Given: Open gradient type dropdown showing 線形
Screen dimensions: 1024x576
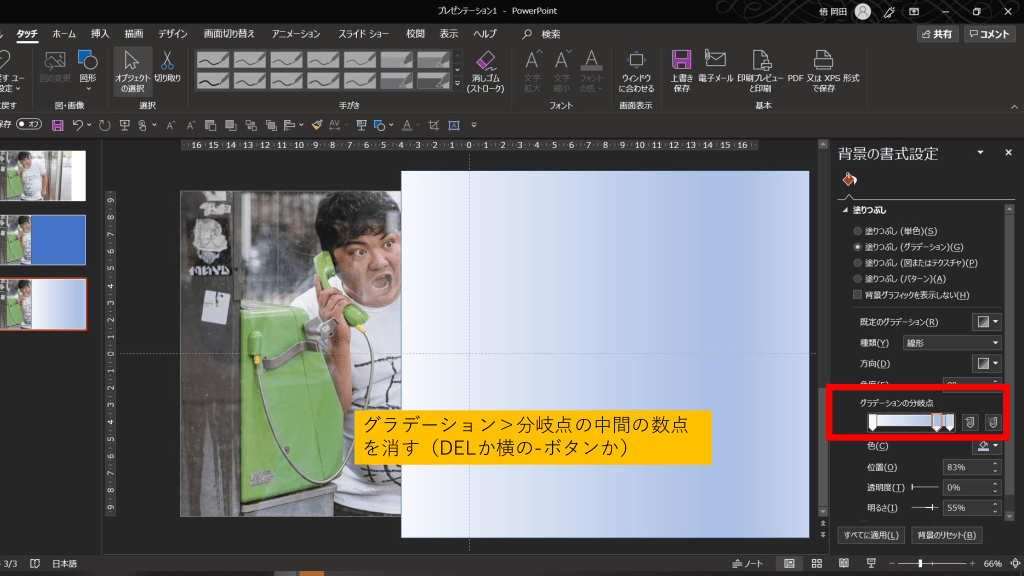Looking at the screenshot, I should pyautogui.click(x=951, y=343).
